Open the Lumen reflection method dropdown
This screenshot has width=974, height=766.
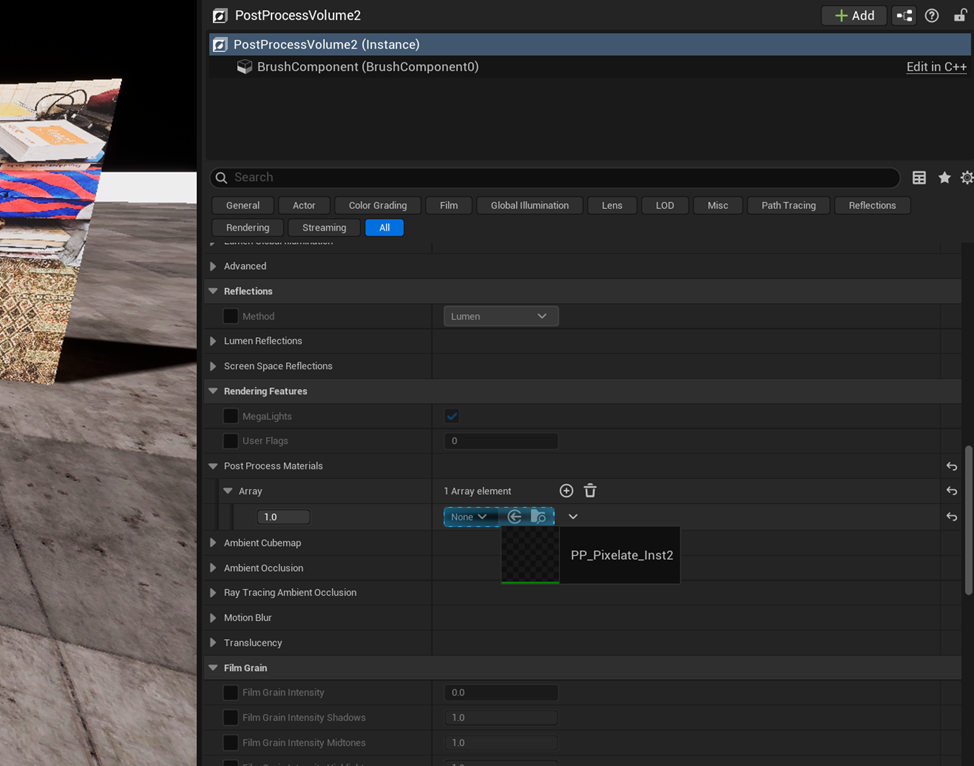pyautogui.click(x=500, y=316)
